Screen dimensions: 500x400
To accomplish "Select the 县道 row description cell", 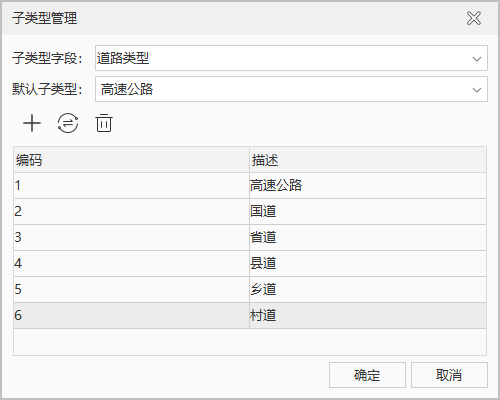I will (368, 263).
